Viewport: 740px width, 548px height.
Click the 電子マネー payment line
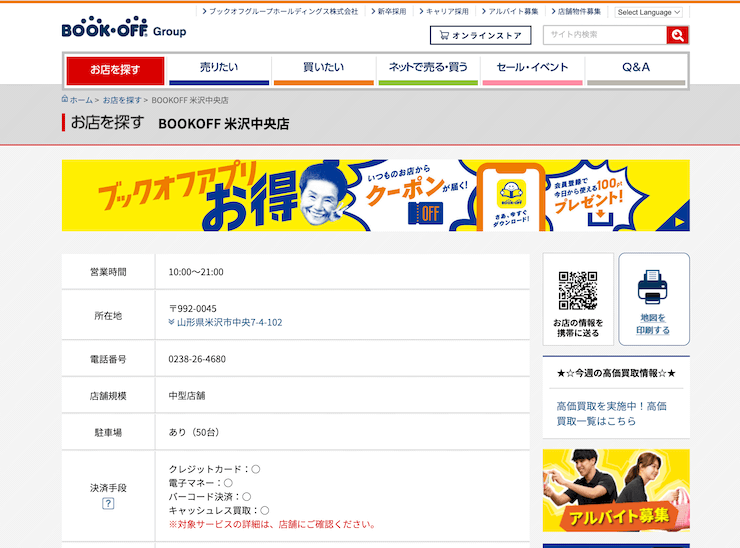coord(201,483)
